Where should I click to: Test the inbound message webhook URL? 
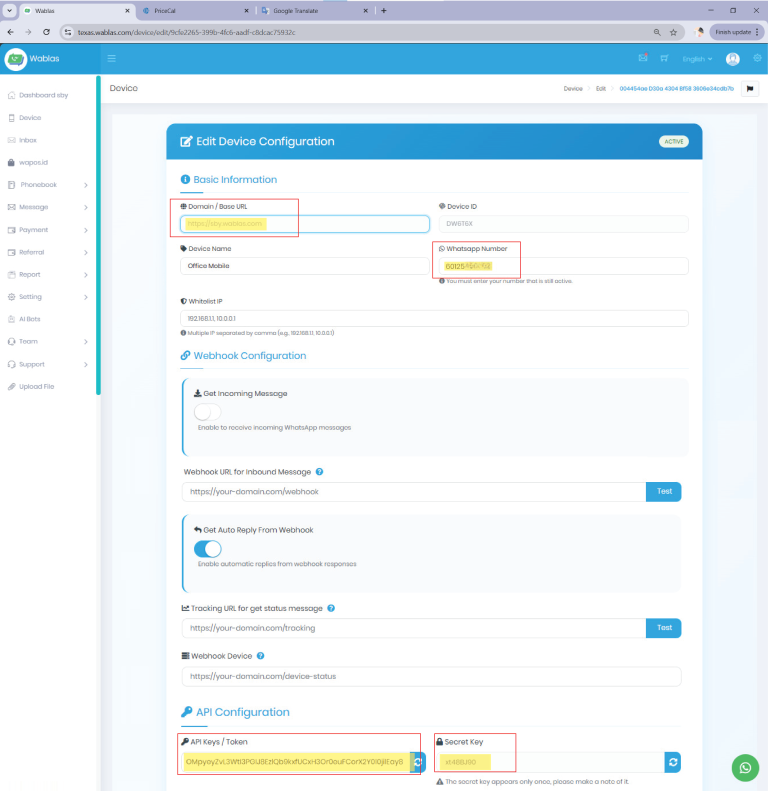point(664,492)
